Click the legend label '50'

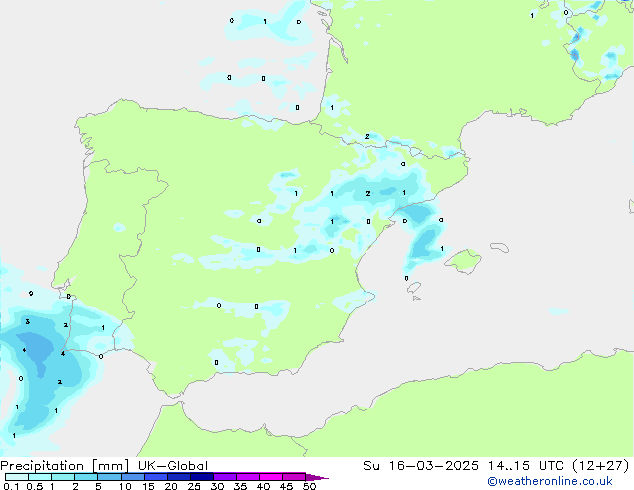point(309,486)
